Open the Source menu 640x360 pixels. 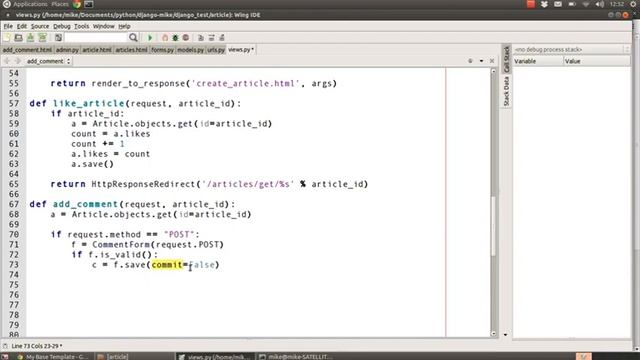[40, 26]
